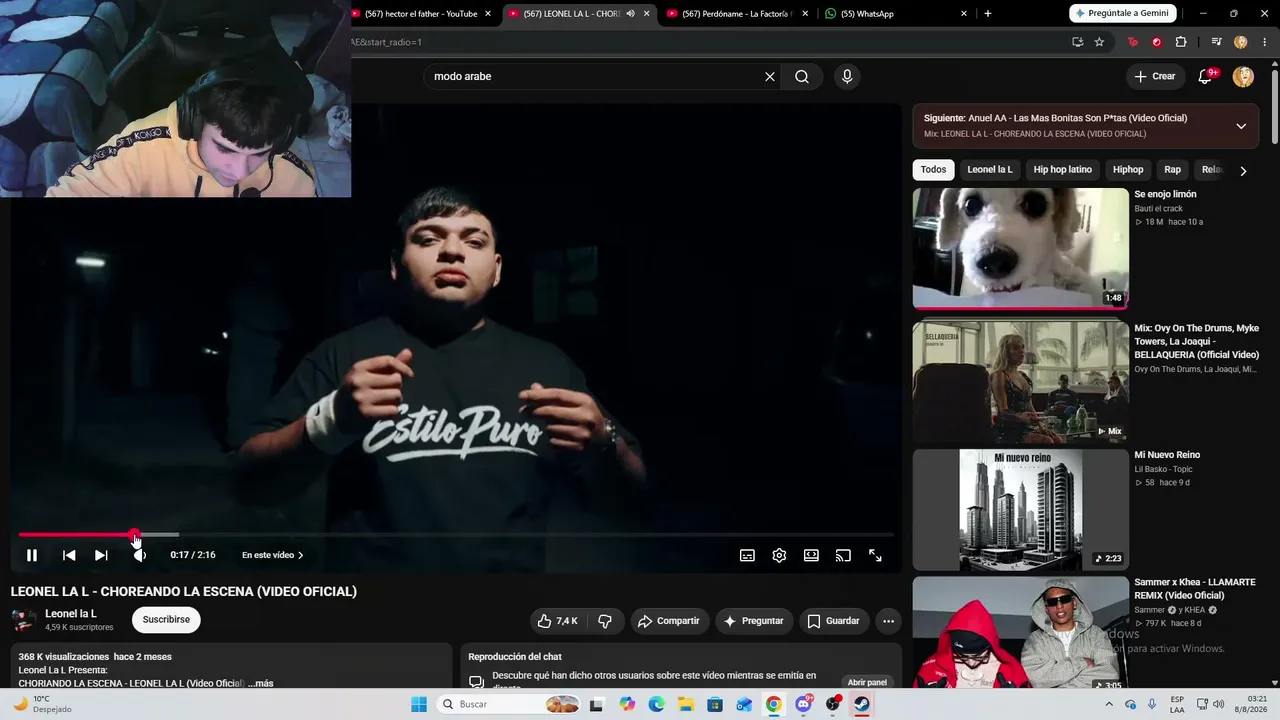Clear the 'modo arabe' search text
The height and width of the screenshot is (720, 1280).
[770, 76]
